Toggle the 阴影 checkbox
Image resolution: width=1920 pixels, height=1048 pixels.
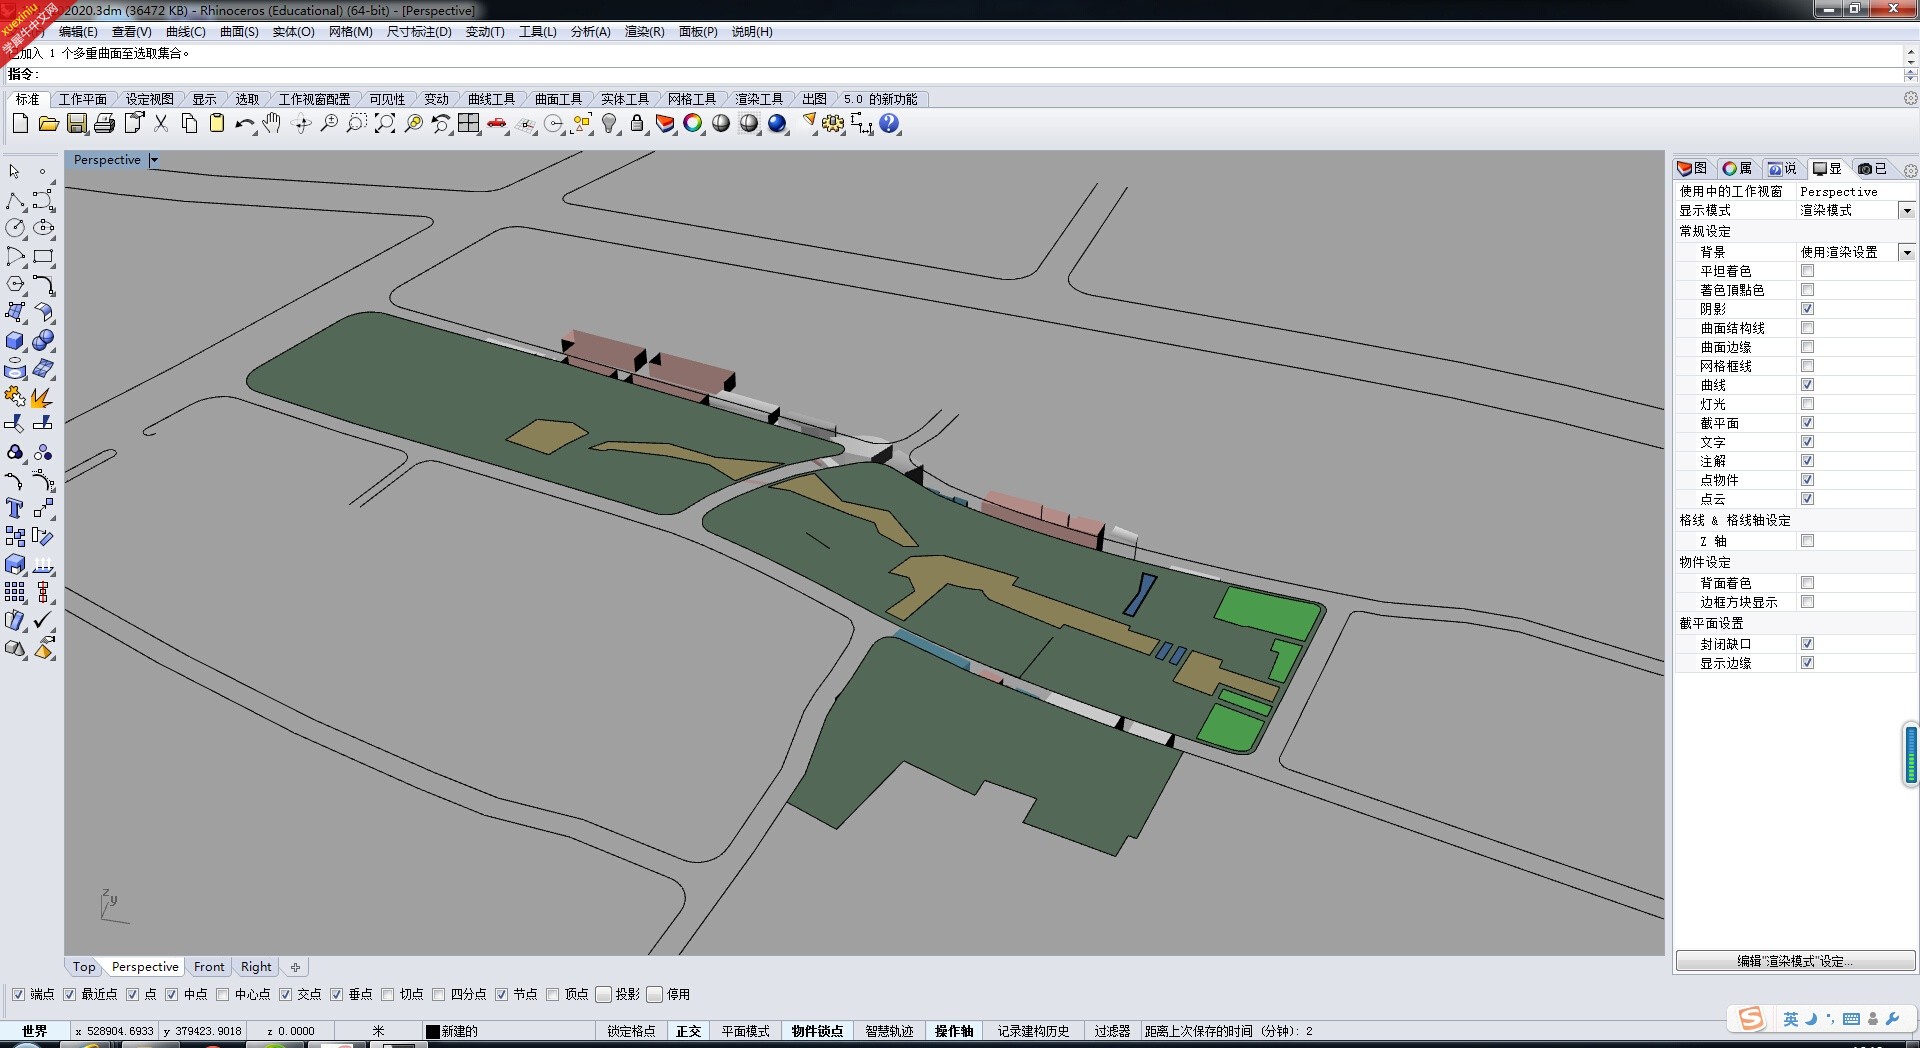click(1807, 309)
